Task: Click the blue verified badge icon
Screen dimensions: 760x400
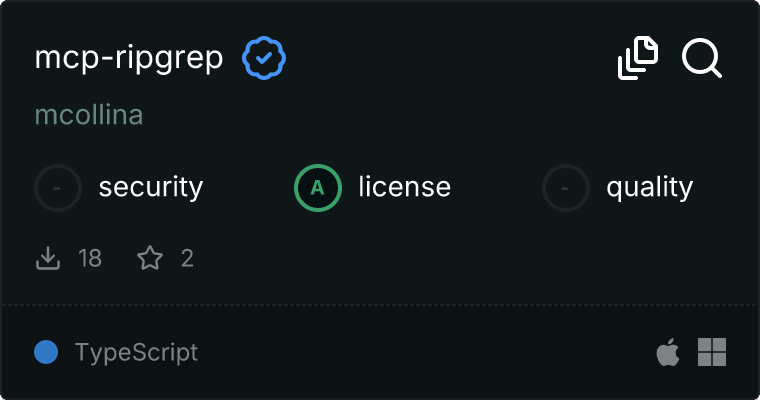Action: (264, 59)
